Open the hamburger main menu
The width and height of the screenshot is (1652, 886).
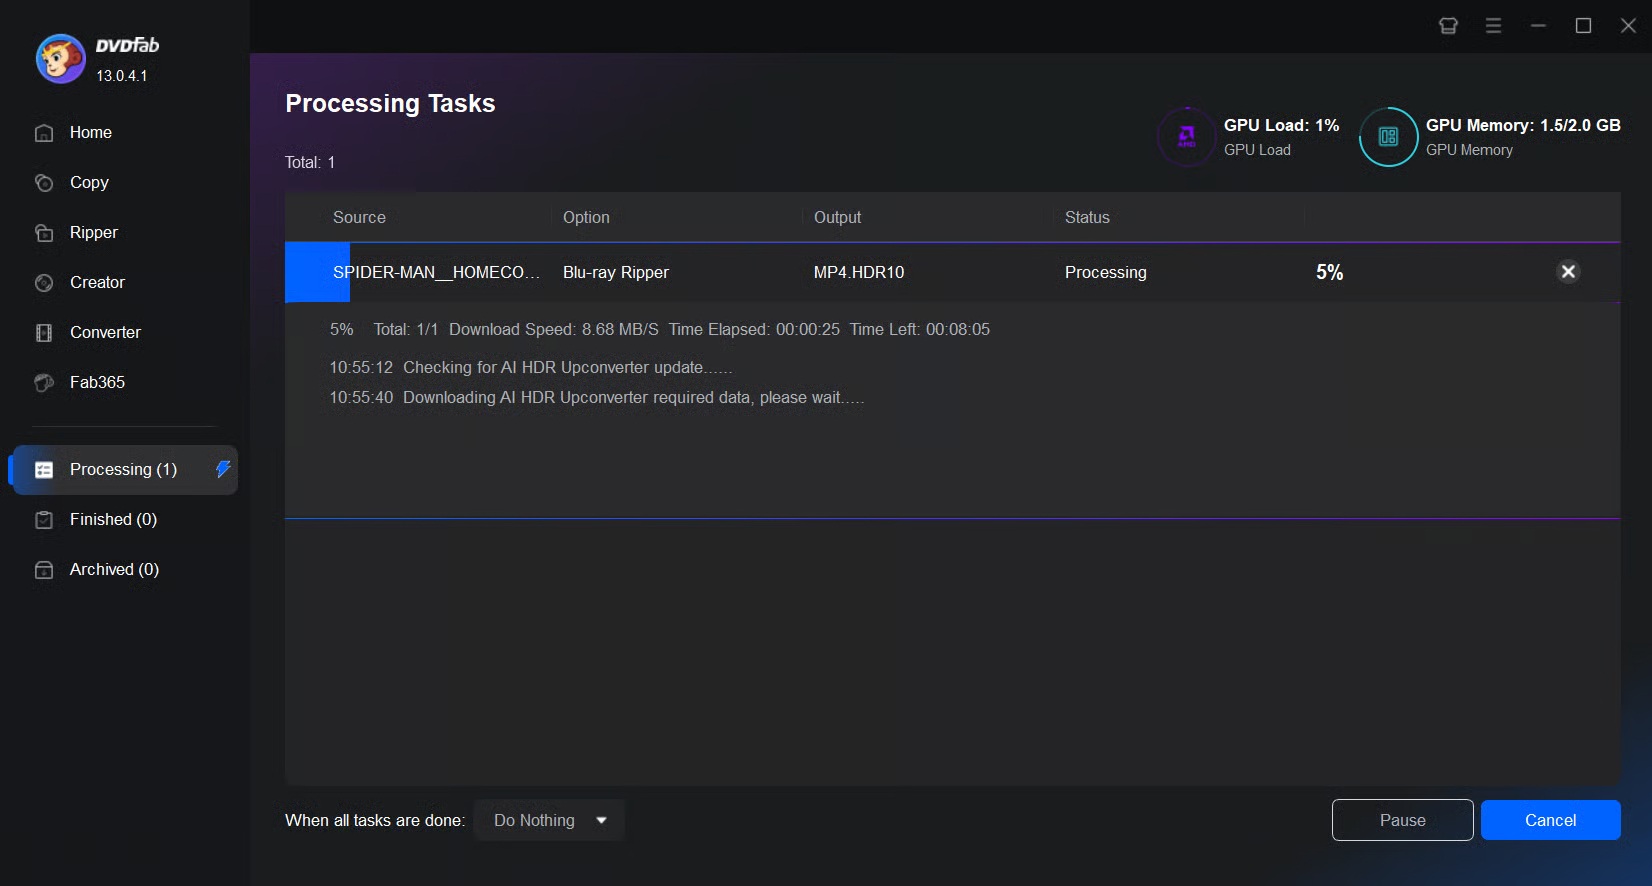(1493, 26)
